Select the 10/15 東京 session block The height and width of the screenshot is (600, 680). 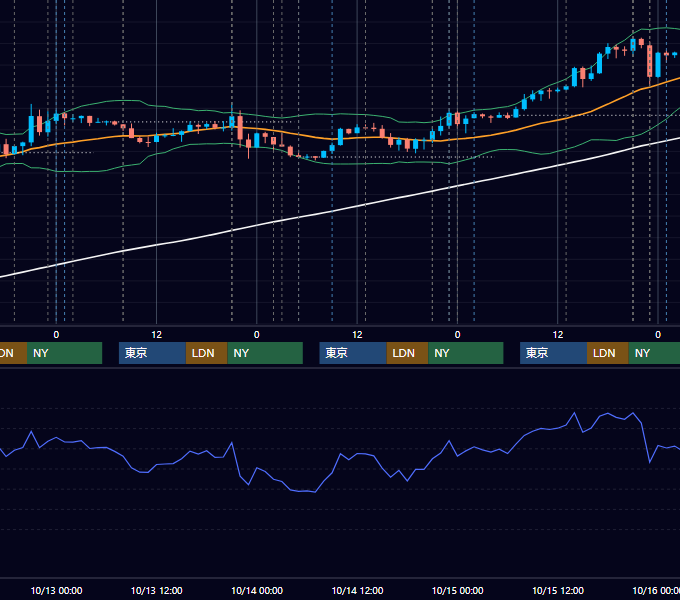[553, 353]
